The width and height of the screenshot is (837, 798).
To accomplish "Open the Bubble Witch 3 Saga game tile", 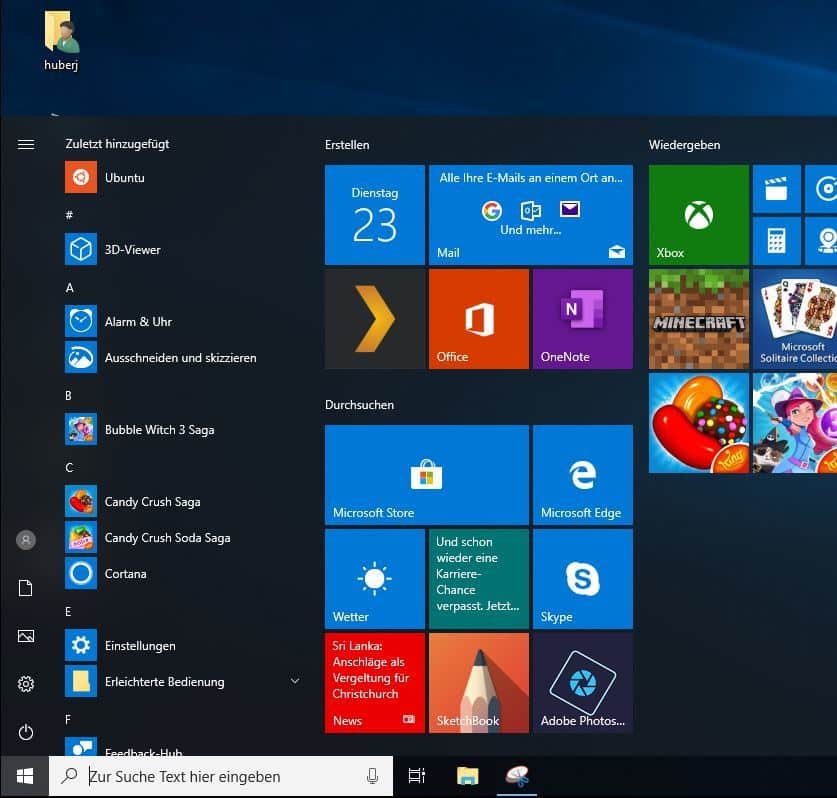I will (x=795, y=423).
